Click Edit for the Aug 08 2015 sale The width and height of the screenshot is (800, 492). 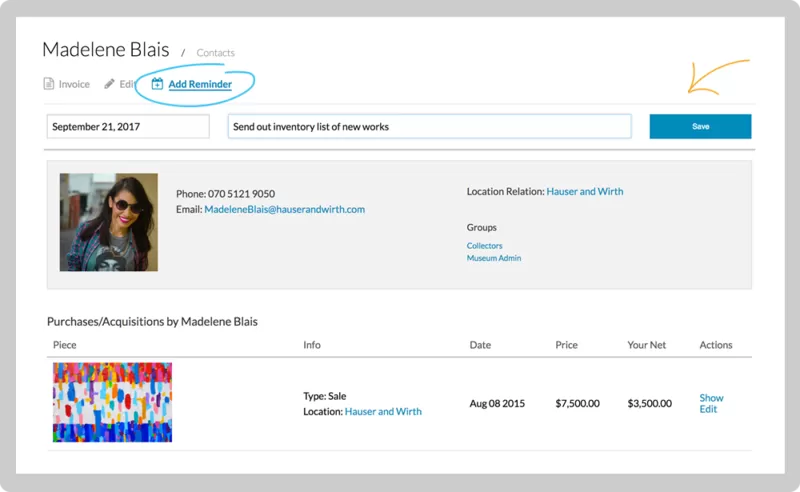(x=708, y=409)
